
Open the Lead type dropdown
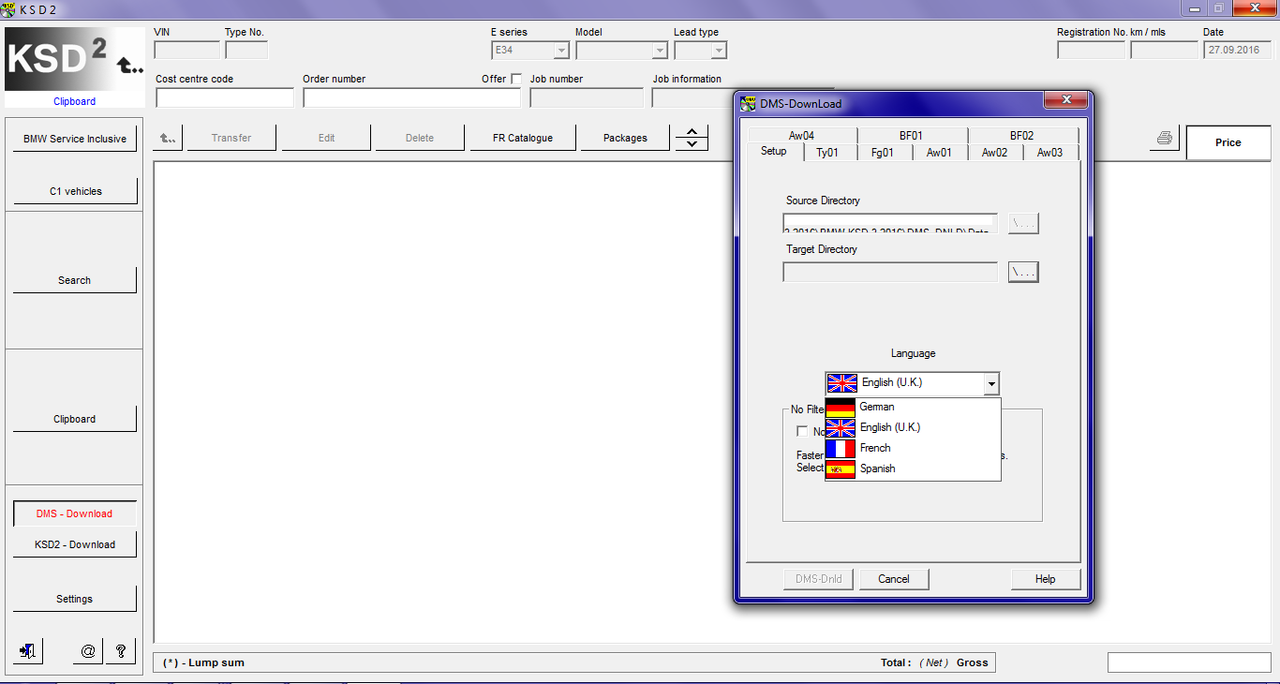(x=718, y=50)
